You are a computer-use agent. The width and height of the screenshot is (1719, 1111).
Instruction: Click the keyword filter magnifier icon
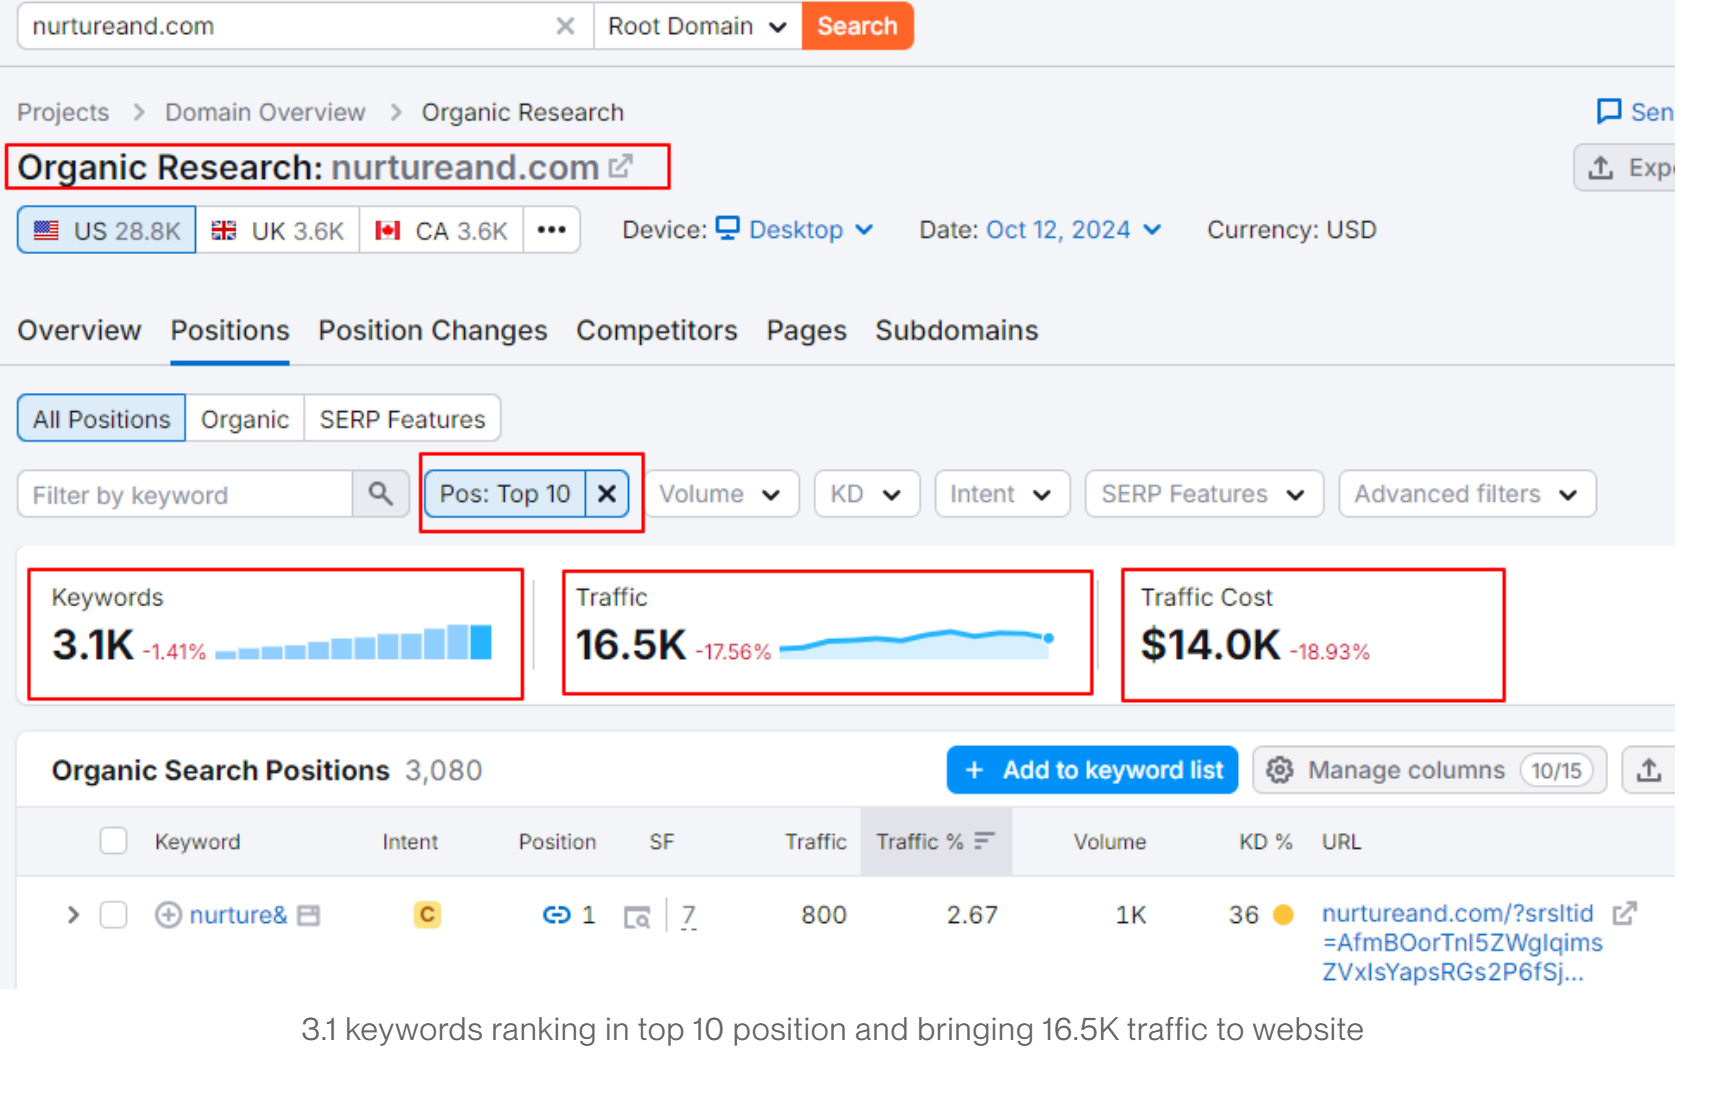coord(380,494)
